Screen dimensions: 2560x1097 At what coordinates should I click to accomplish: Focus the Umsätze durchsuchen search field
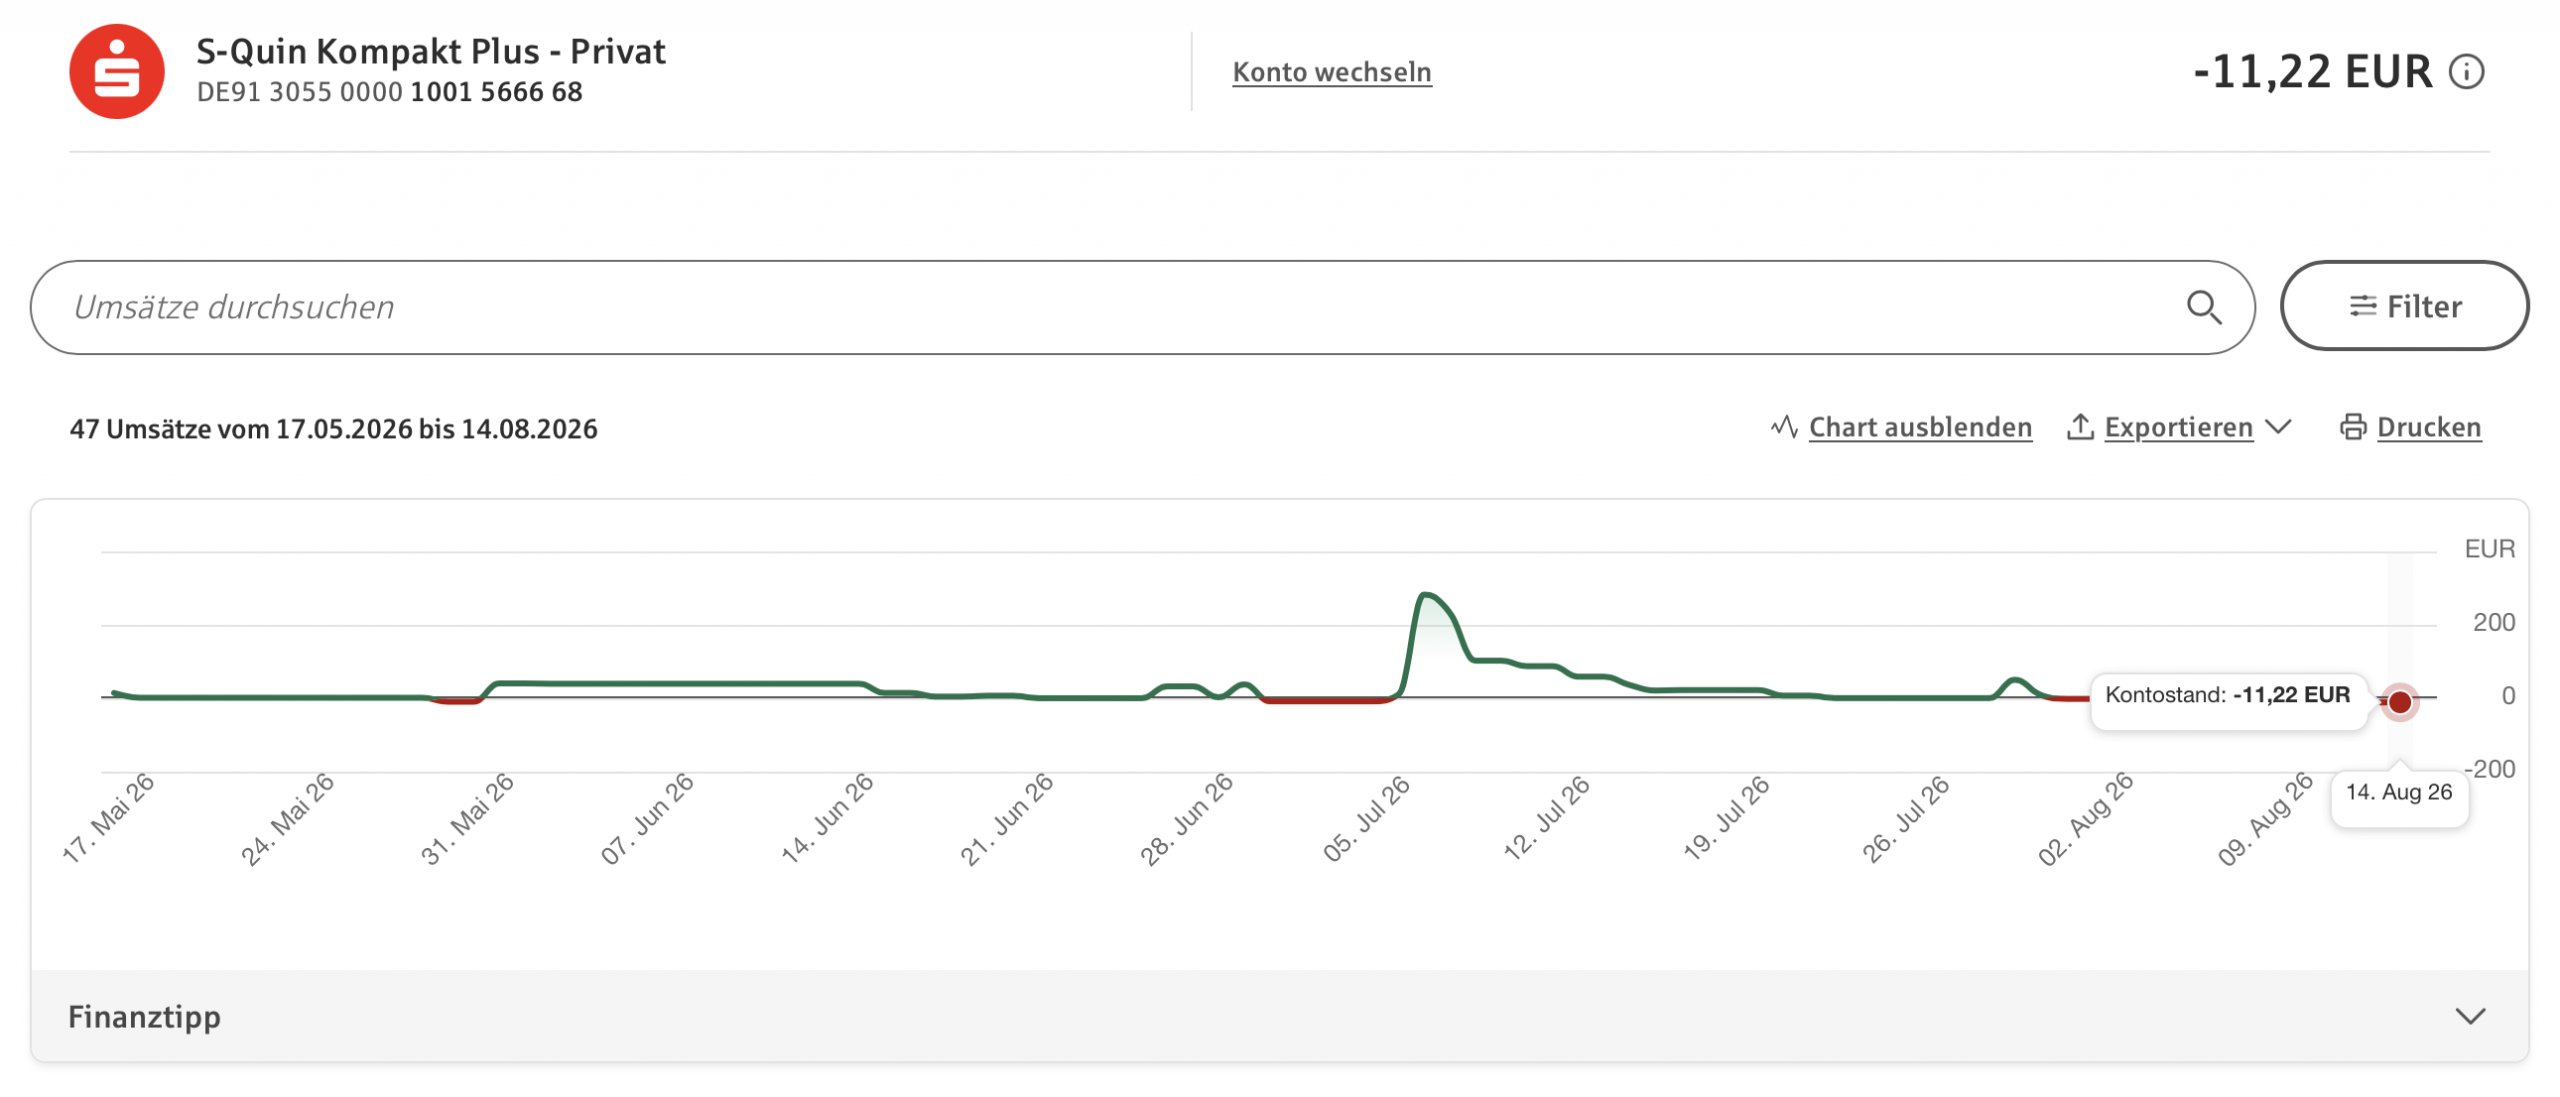pyautogui.click(x=1142, y=307)
